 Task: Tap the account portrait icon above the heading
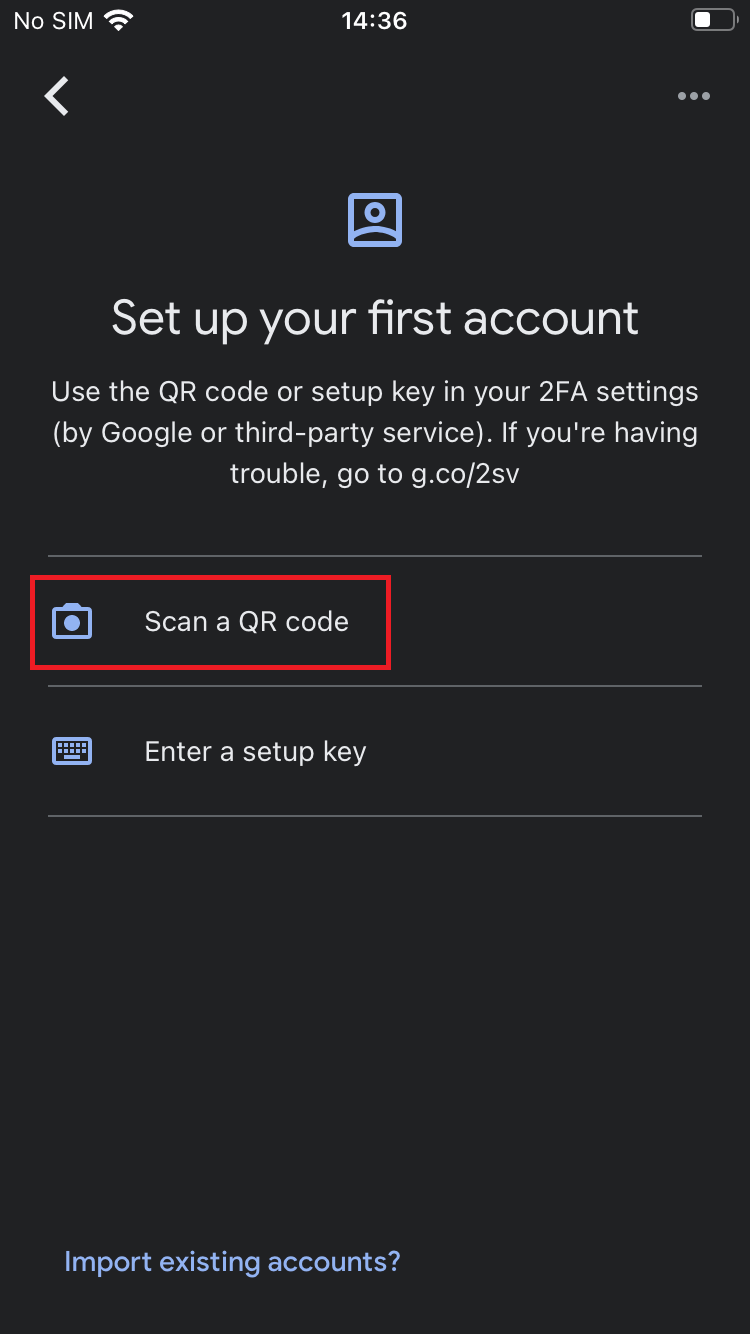(375, 220)
